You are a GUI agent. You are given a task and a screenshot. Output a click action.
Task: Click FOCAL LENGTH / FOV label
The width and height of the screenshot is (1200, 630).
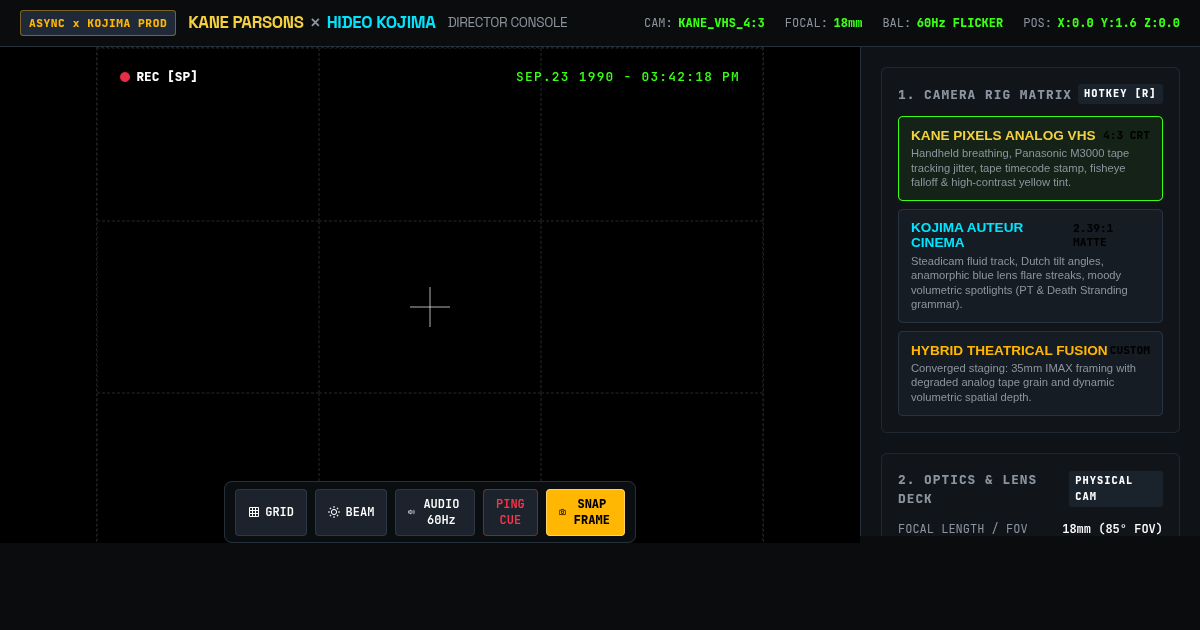pyautogui.click(x=963, y=529)
